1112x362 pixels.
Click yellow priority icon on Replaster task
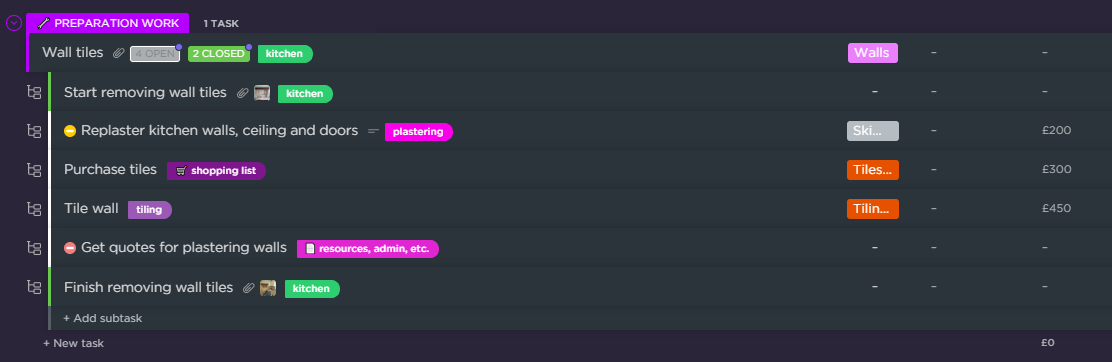point(70,131)
